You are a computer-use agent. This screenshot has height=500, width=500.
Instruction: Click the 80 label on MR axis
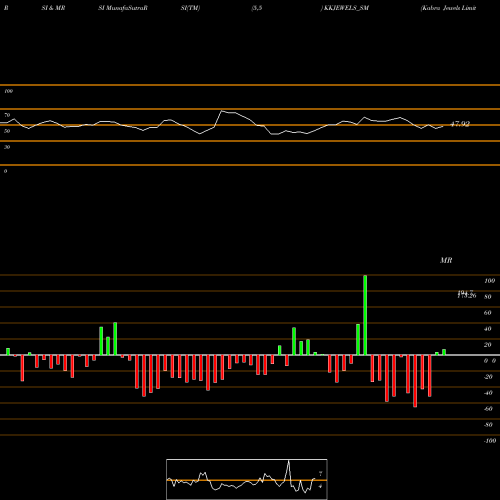pyautogui.click(x=488, y=297)
